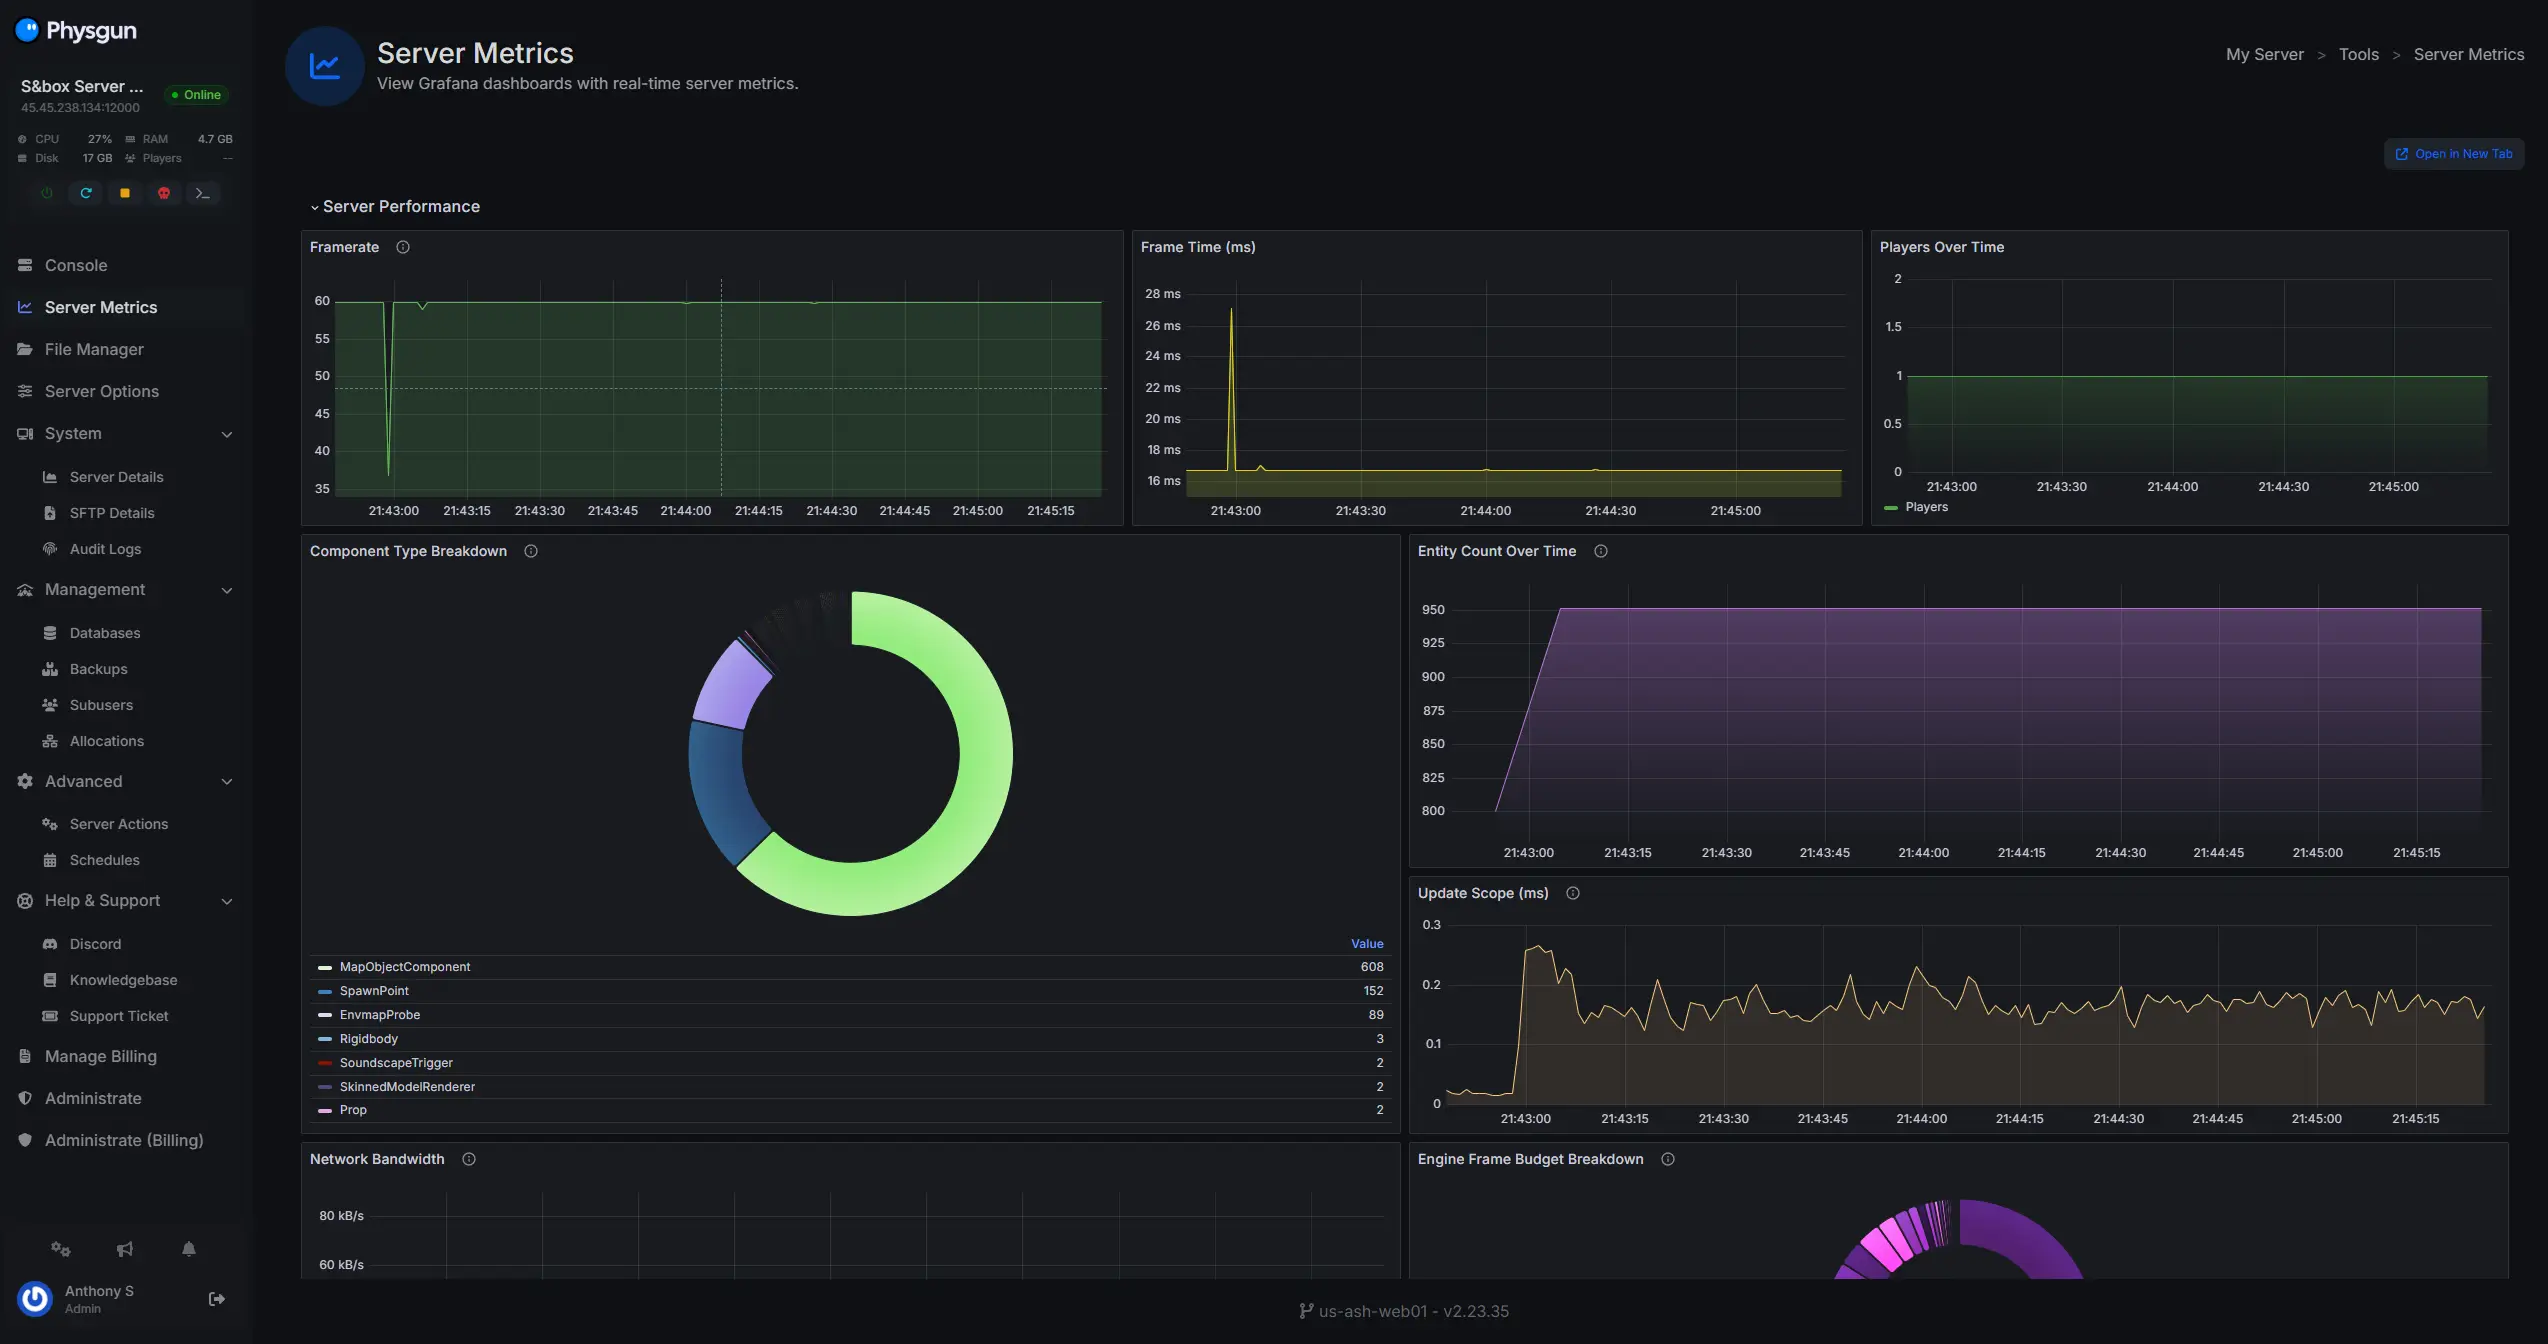Log out using the exit arrow icon
This screenshot has width=2548, height=1344.
[216, 1299]
